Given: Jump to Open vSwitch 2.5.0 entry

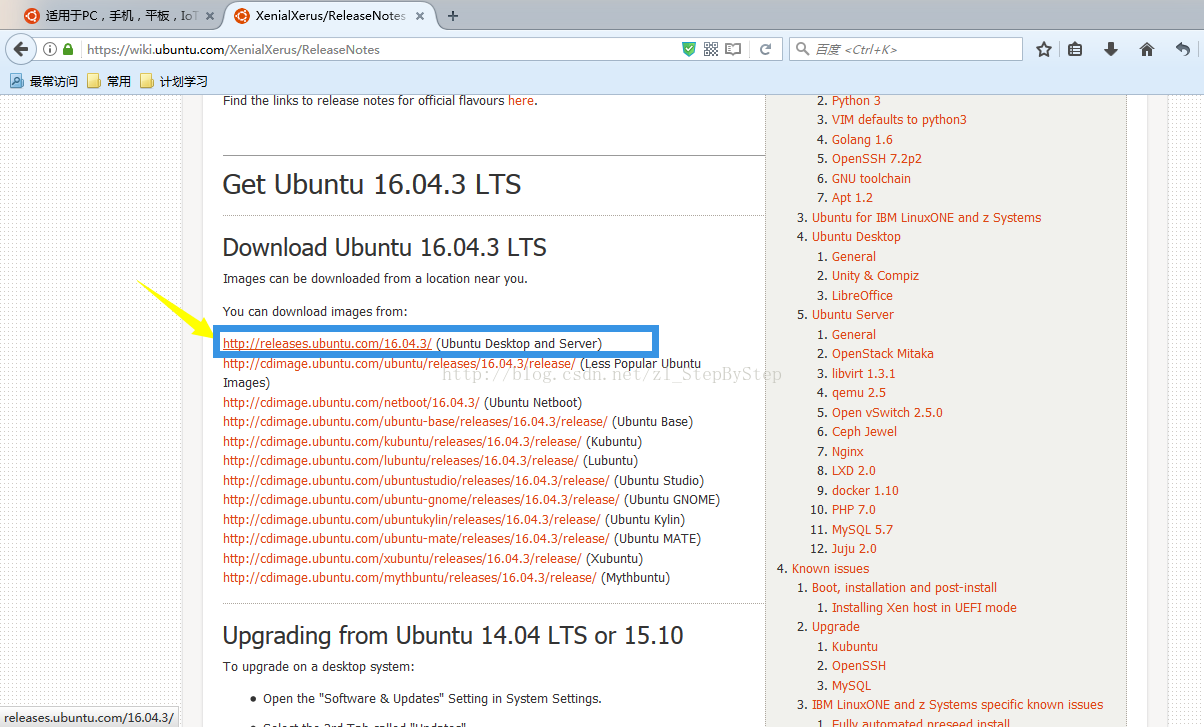Looking at the screenshot, I should coord(887,412).
